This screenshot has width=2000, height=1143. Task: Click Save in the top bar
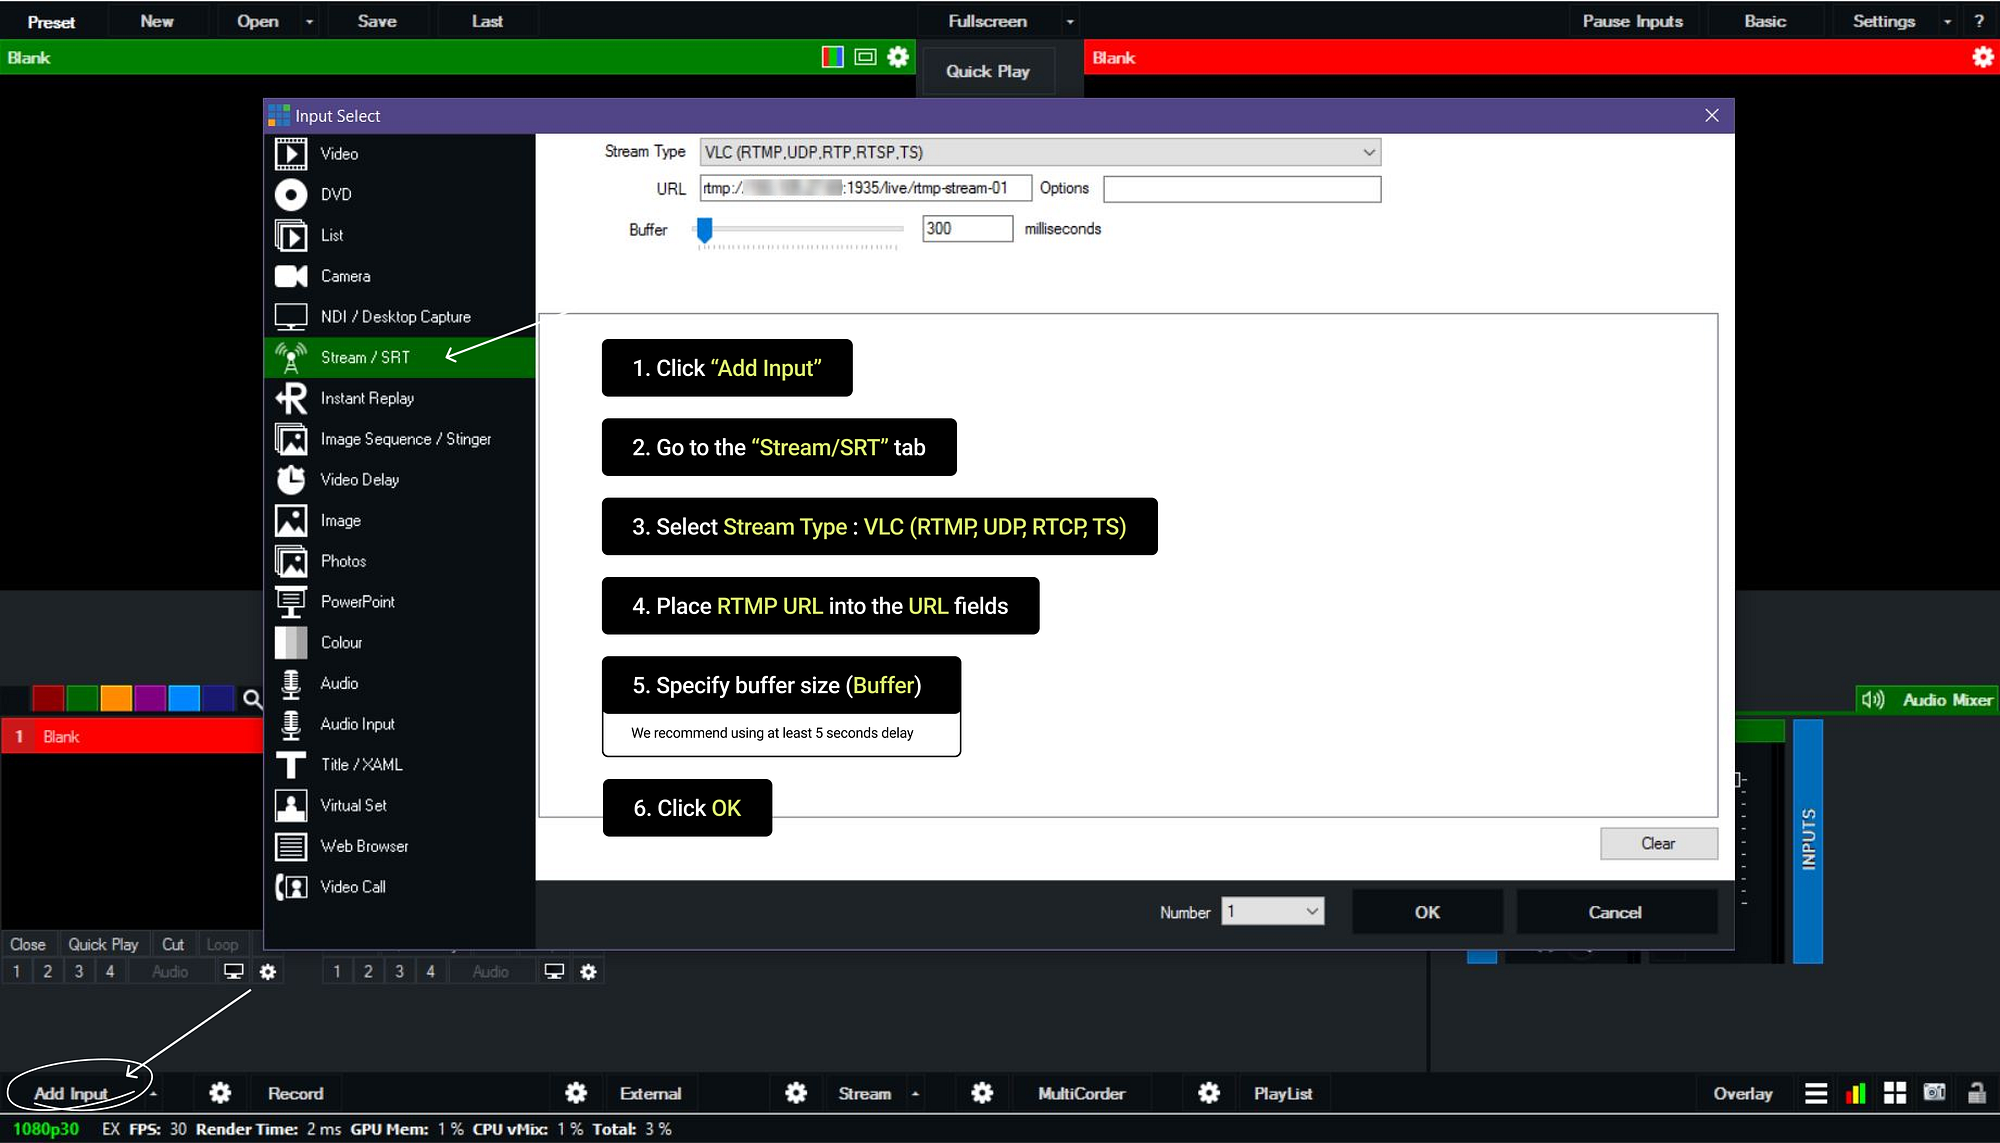coord(377,21)
